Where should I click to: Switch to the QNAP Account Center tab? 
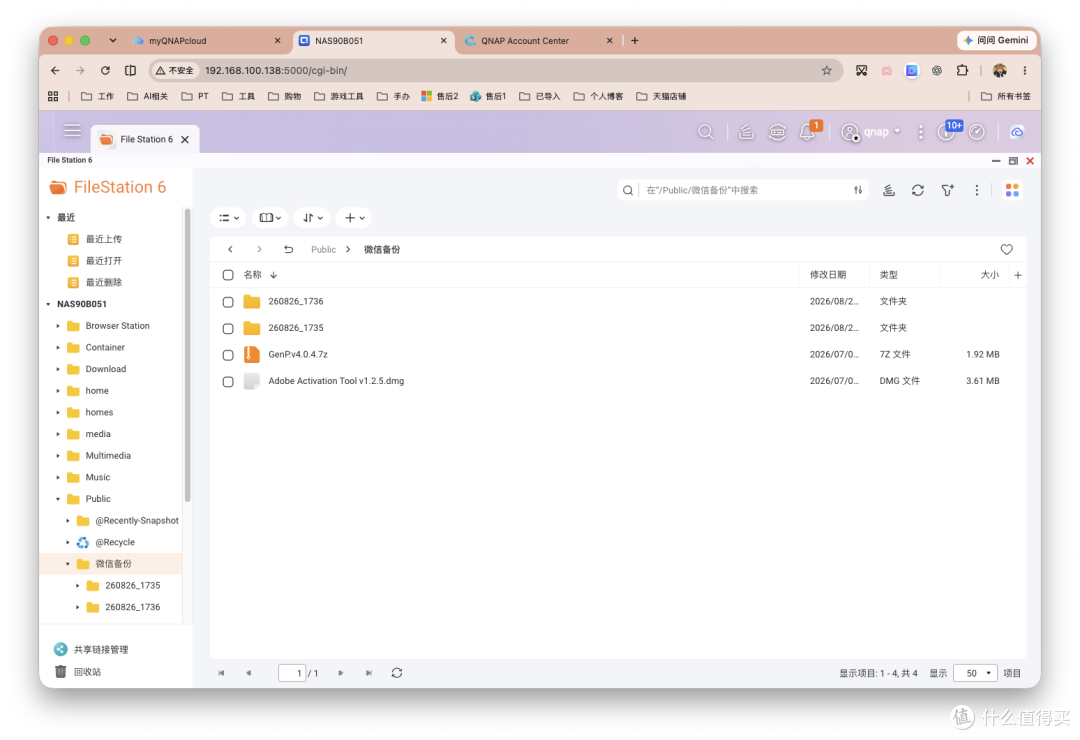click(x=539, y=41)
